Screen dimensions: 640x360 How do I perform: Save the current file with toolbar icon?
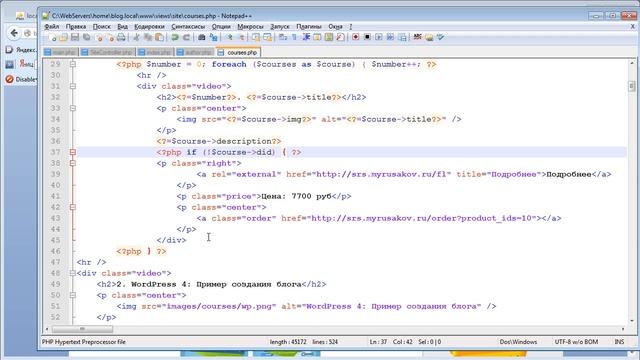point(75,38)
